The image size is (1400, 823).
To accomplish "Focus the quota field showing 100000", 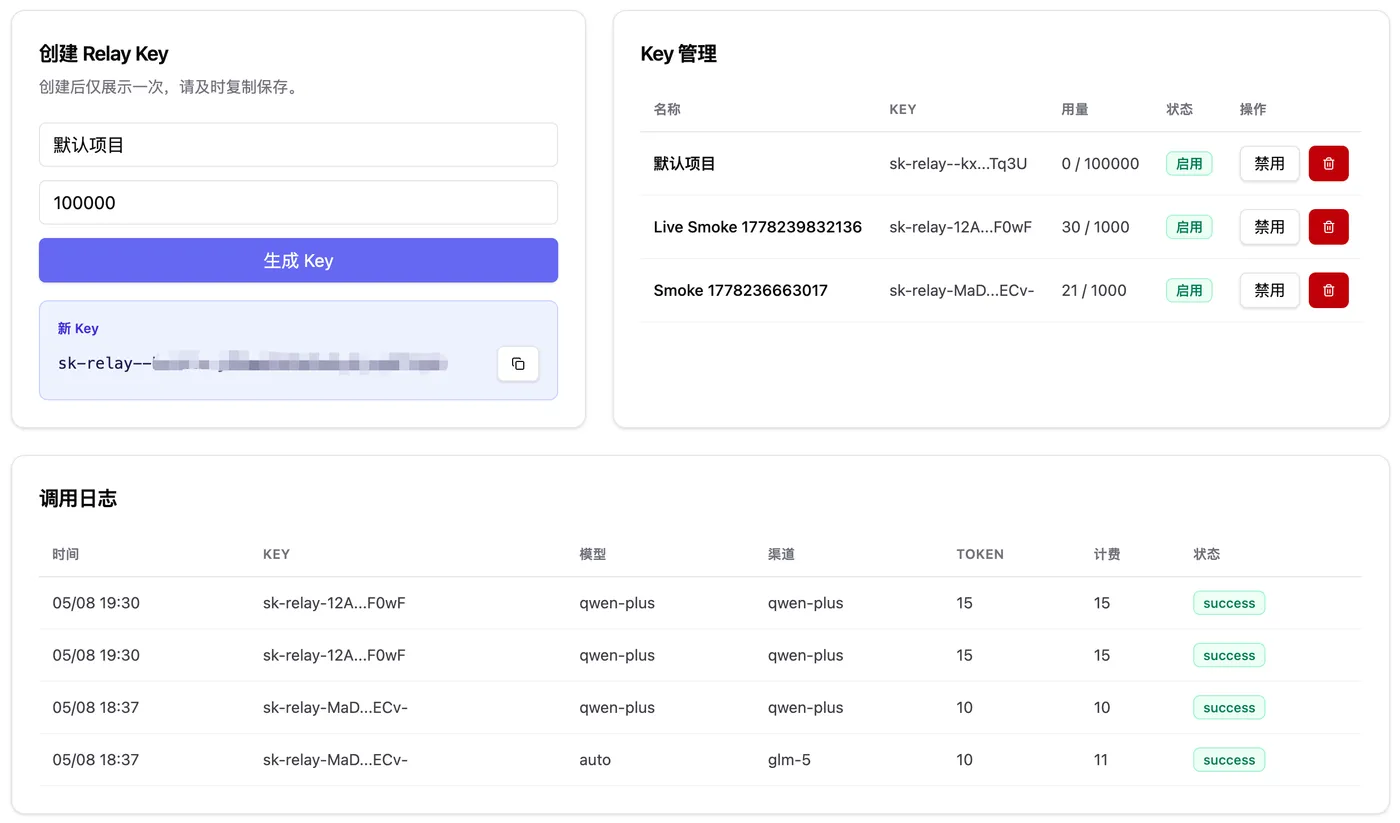I will [x=298, y=203].
